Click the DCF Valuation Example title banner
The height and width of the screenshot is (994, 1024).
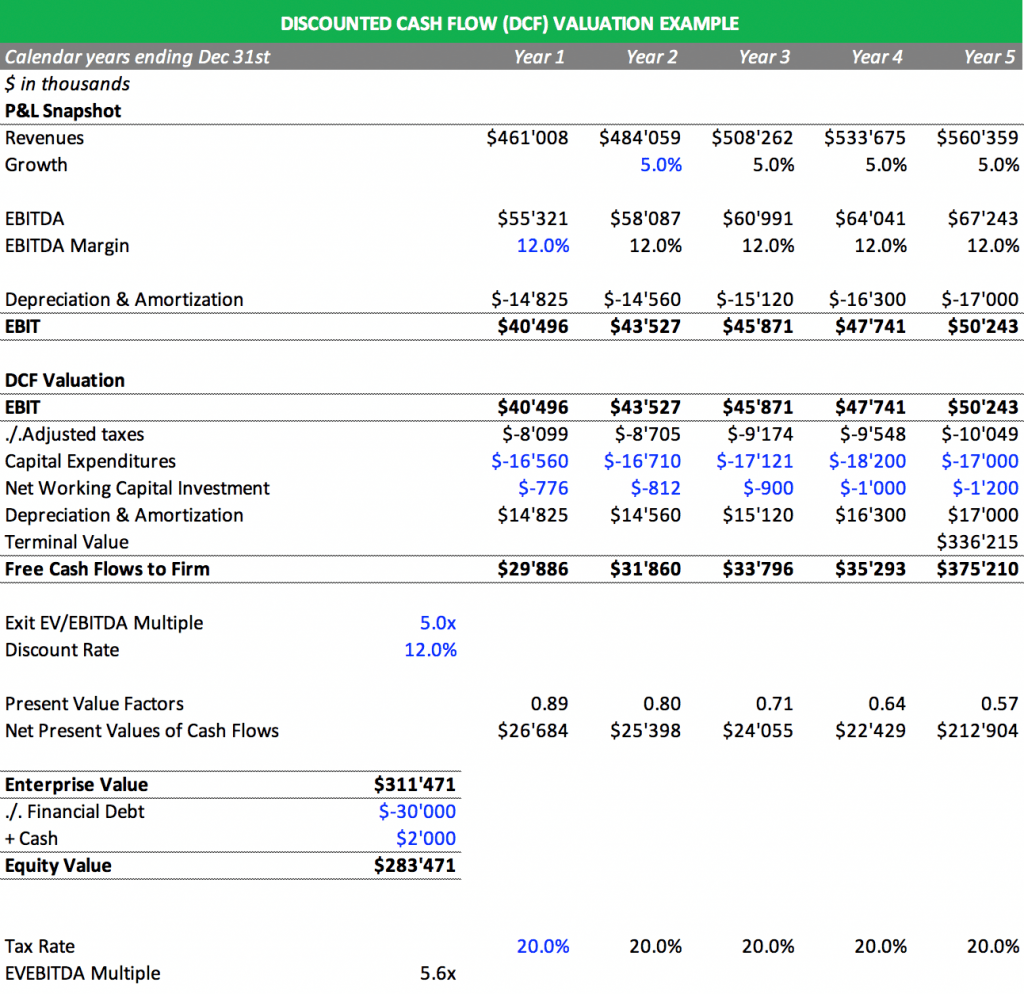tap(512, 23)
